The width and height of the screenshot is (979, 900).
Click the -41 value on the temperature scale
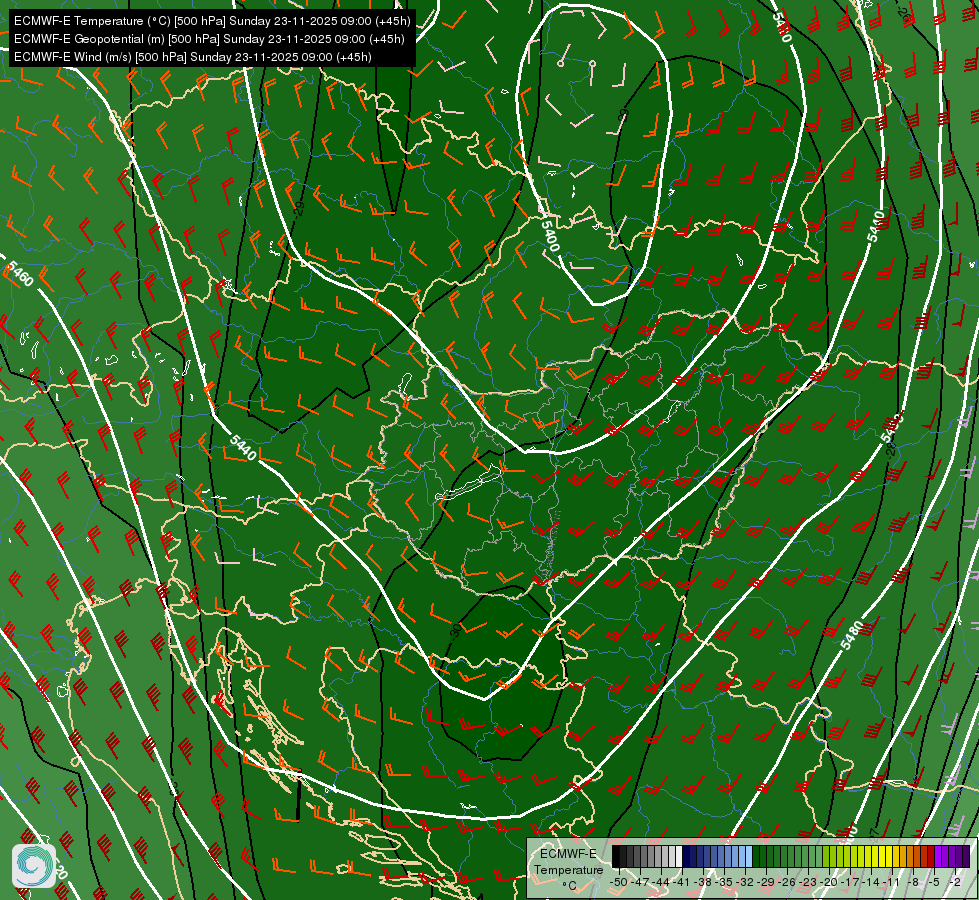click(682, 882)
